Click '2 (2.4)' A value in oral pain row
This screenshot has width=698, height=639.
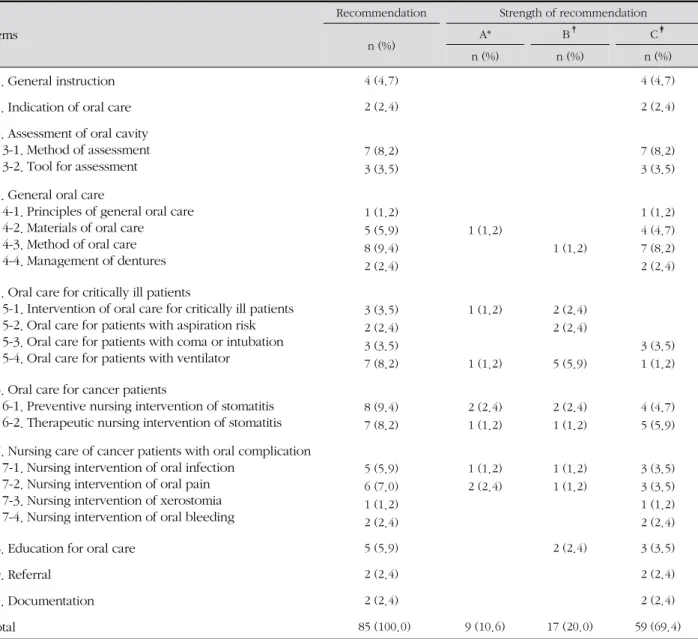[485, 486]
